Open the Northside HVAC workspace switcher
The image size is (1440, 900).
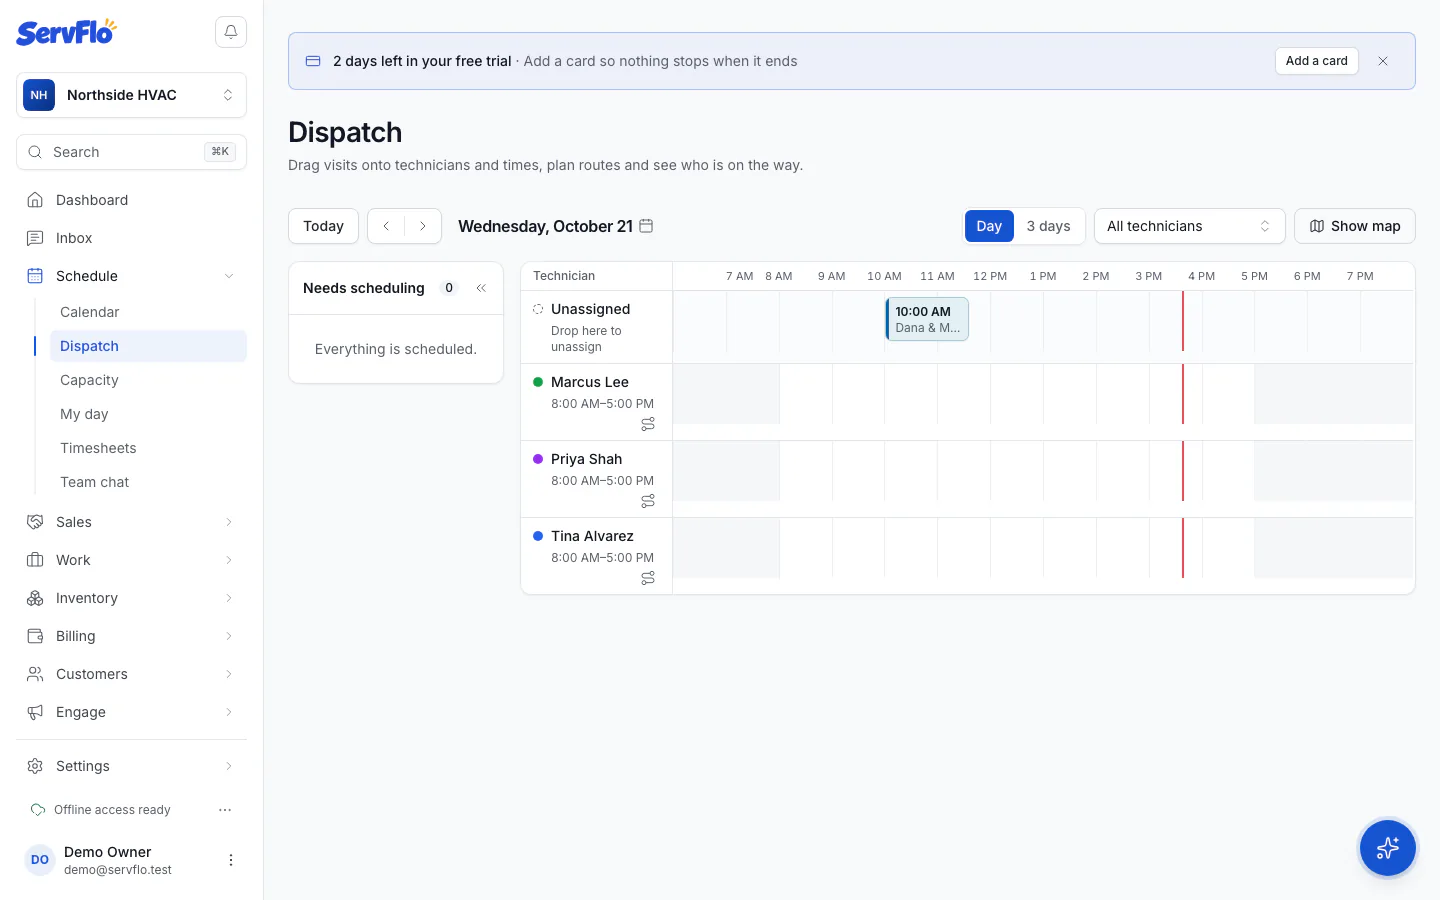[x=131, y=95]
